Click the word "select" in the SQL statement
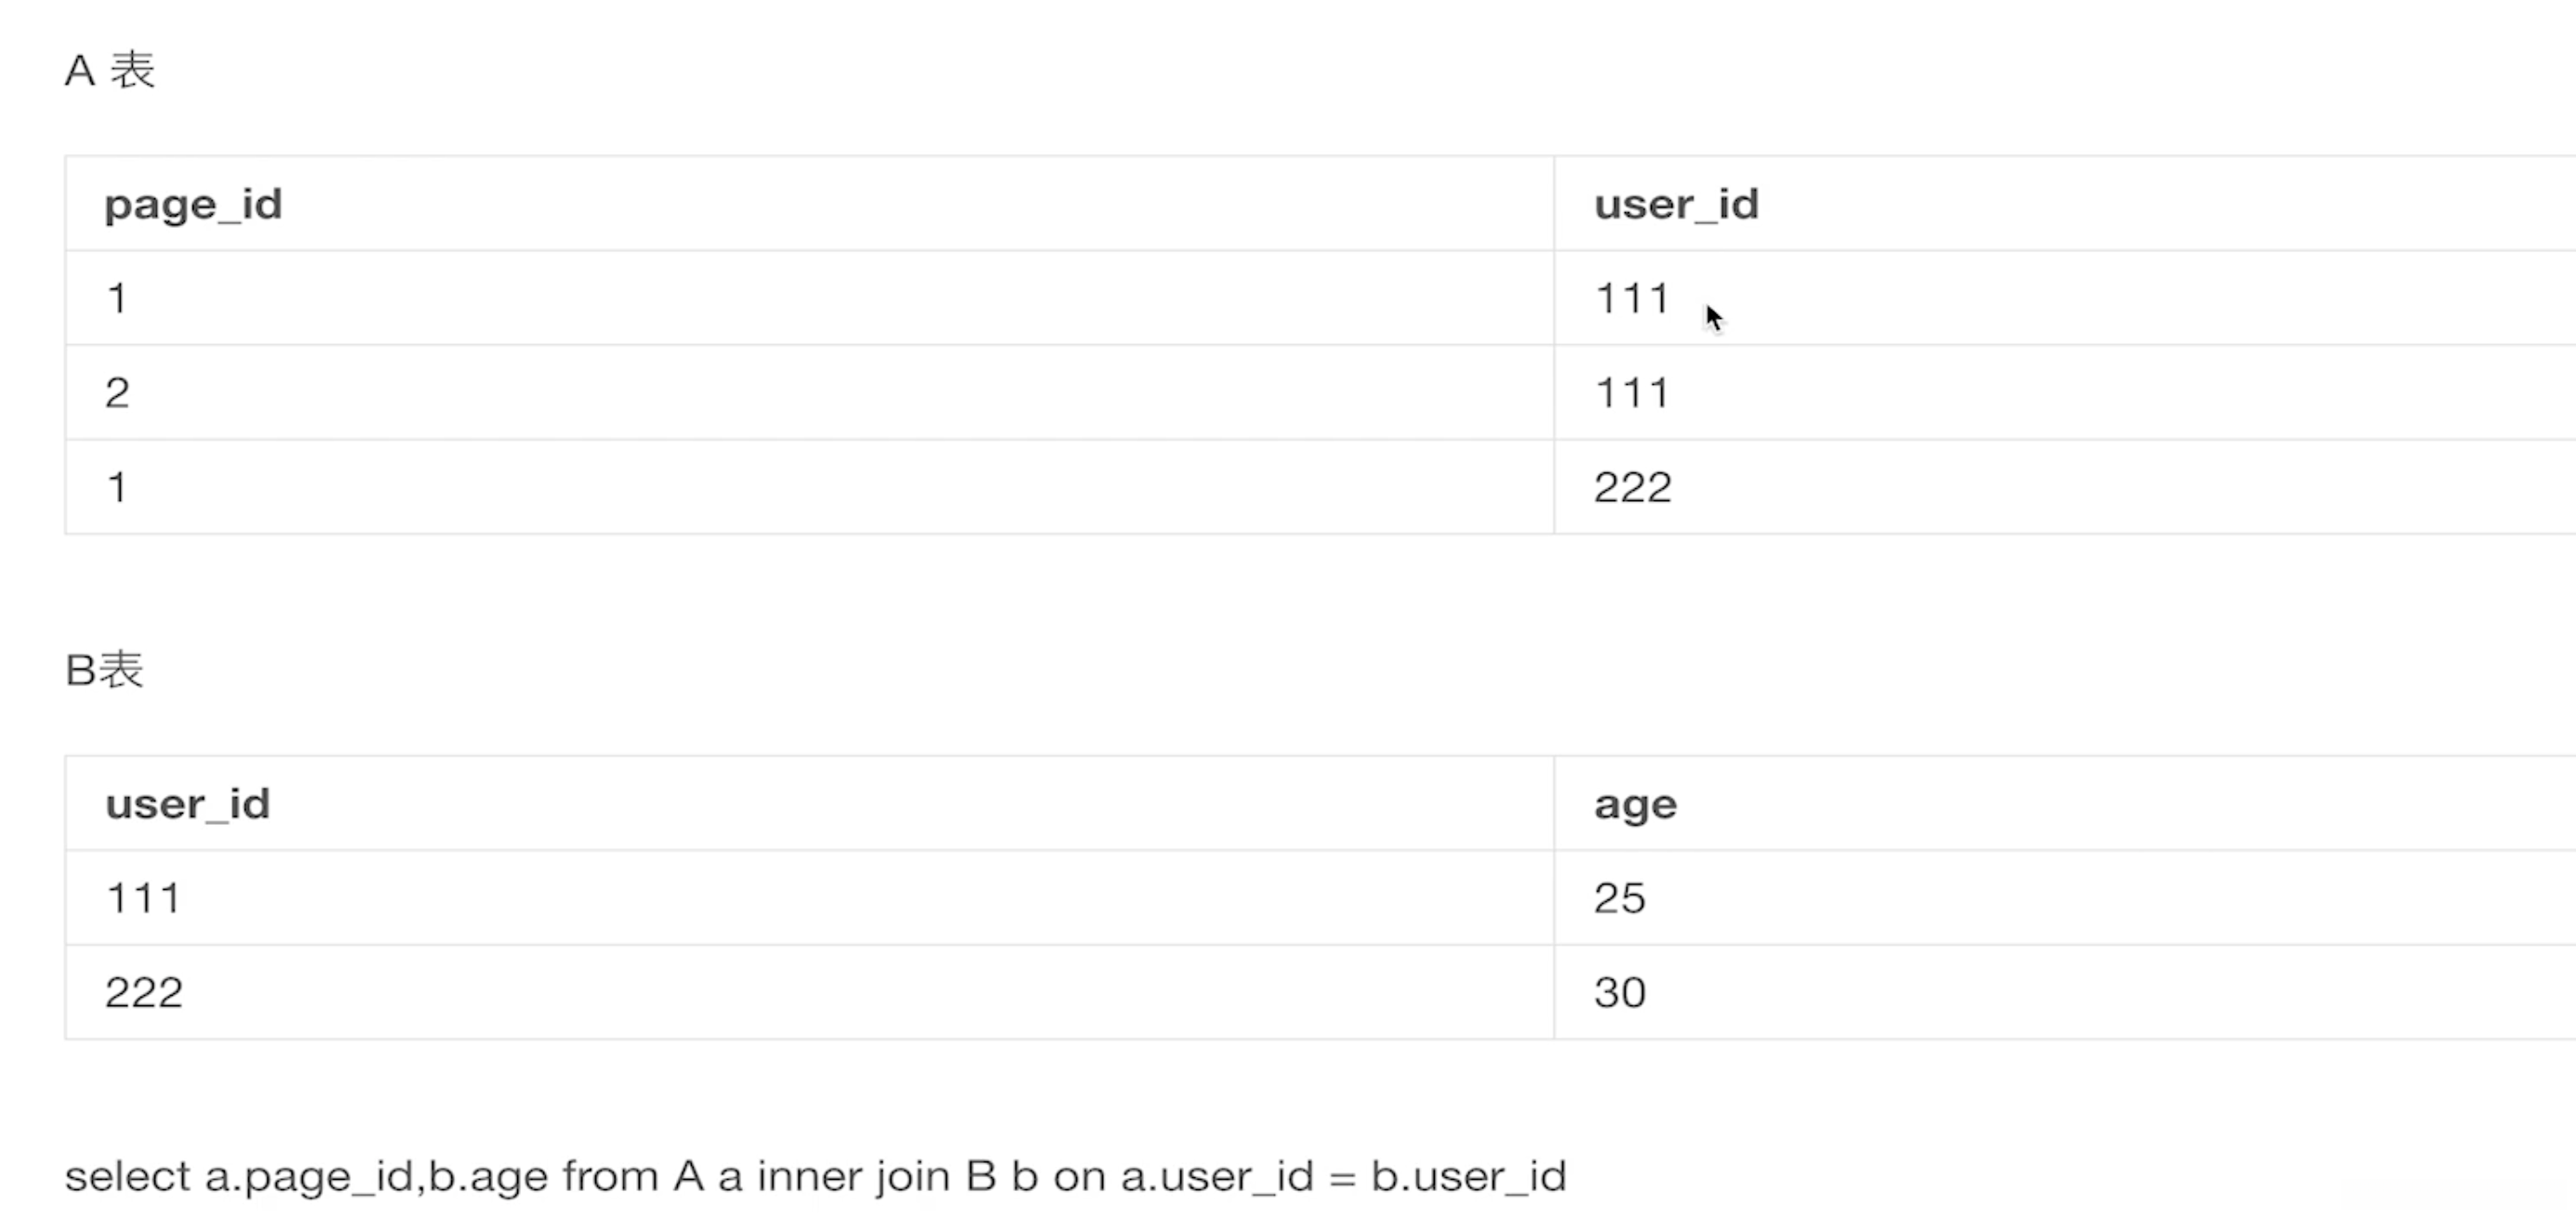The height and width of the screenshot is (1218, 2576). (127, 1176)
